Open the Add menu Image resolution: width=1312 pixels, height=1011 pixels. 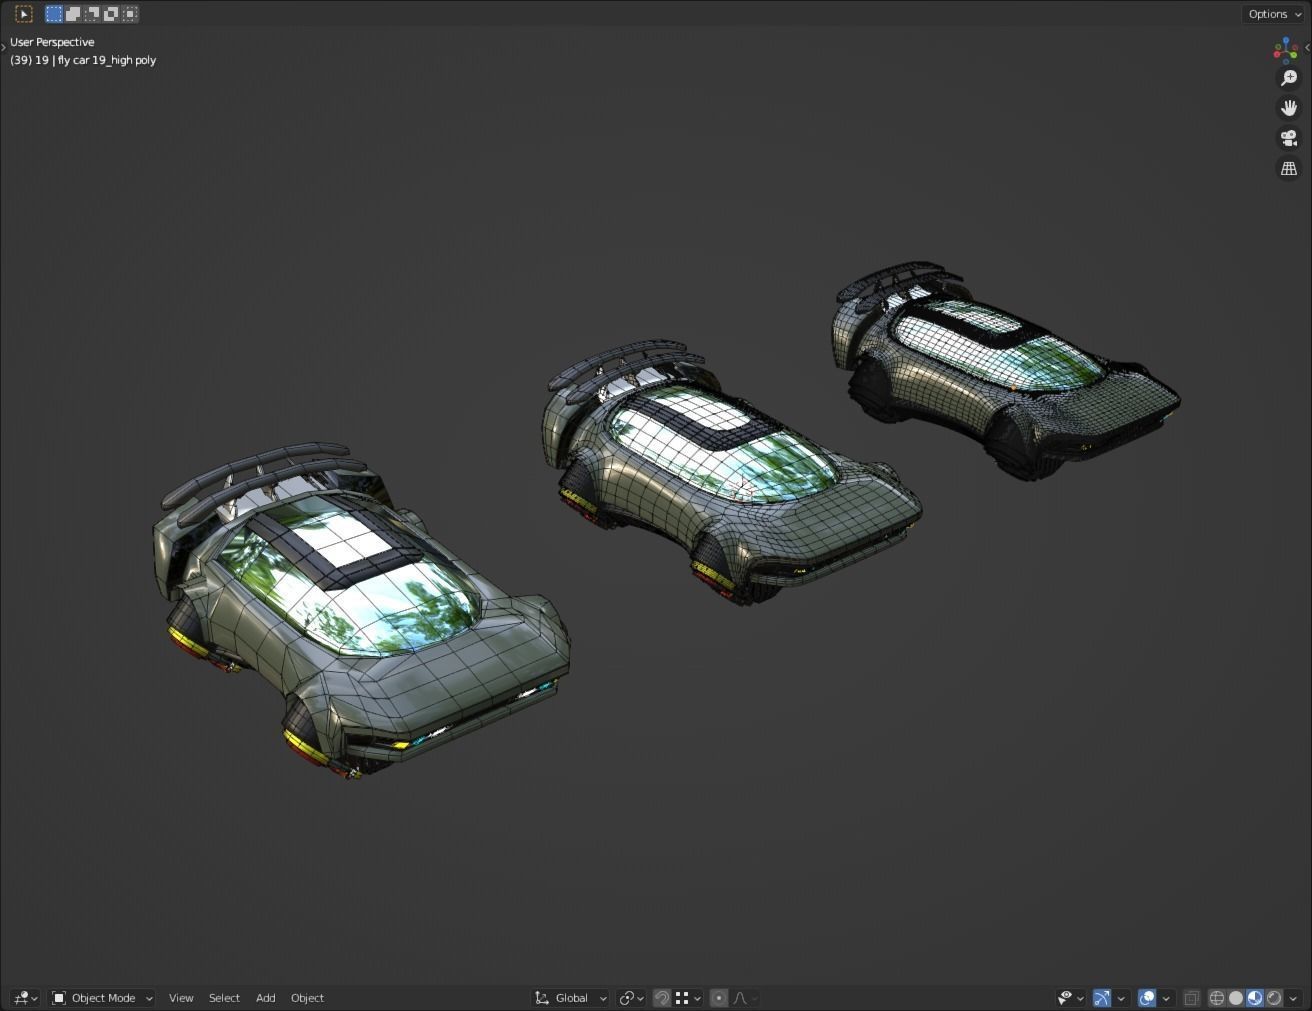pyautogui.click(x=265, y=998)
